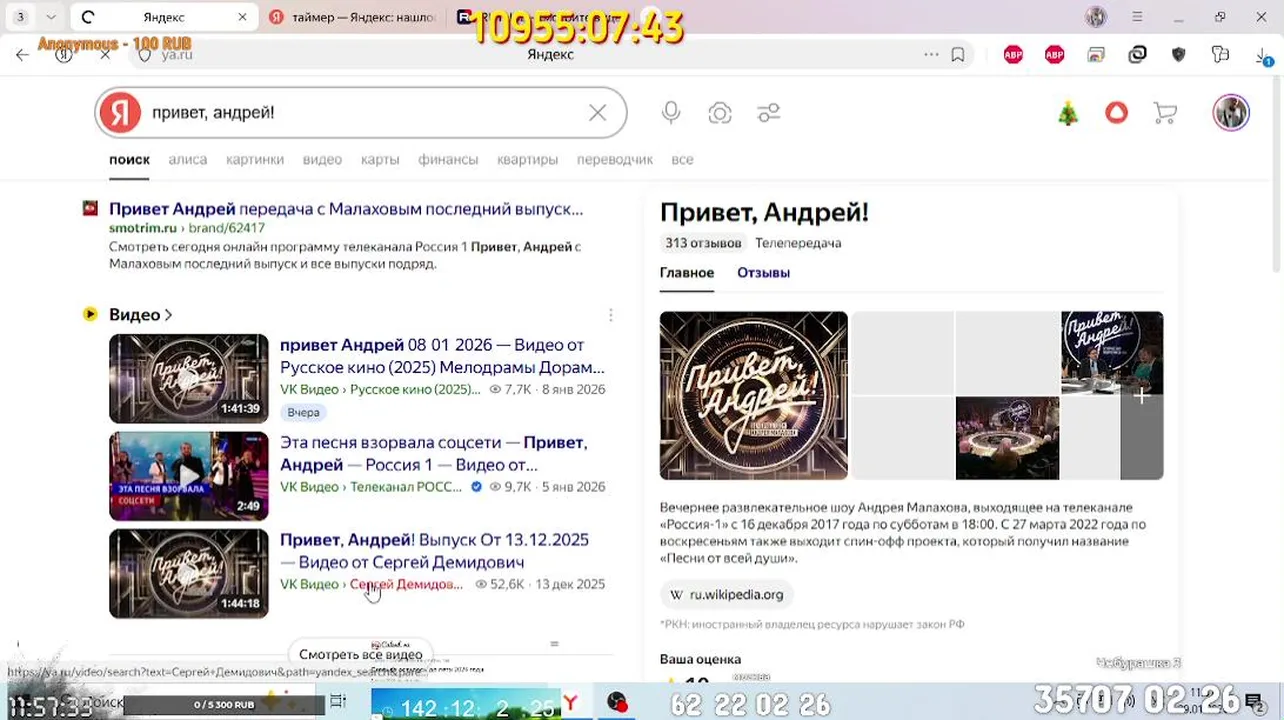Open search settings sliders icon
The image size is (1284, 720).
coord(768,113)
